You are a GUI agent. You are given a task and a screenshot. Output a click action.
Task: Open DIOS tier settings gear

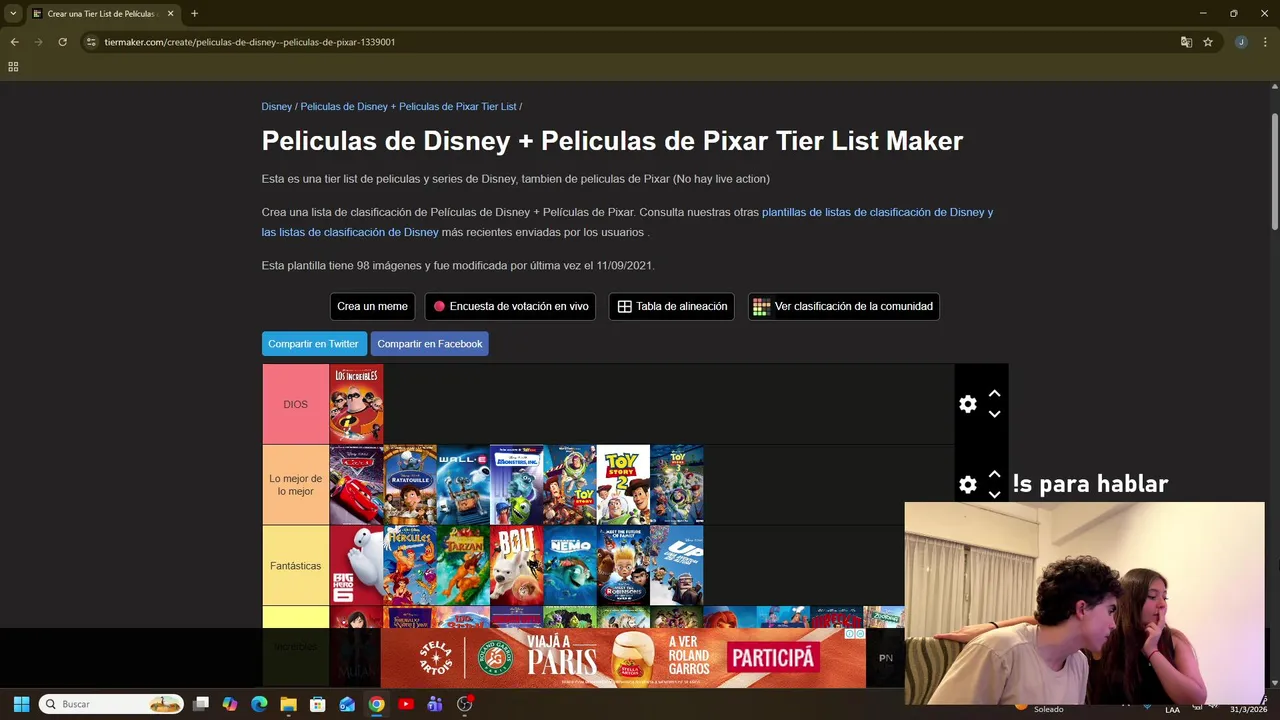click(x=967, y=404)
